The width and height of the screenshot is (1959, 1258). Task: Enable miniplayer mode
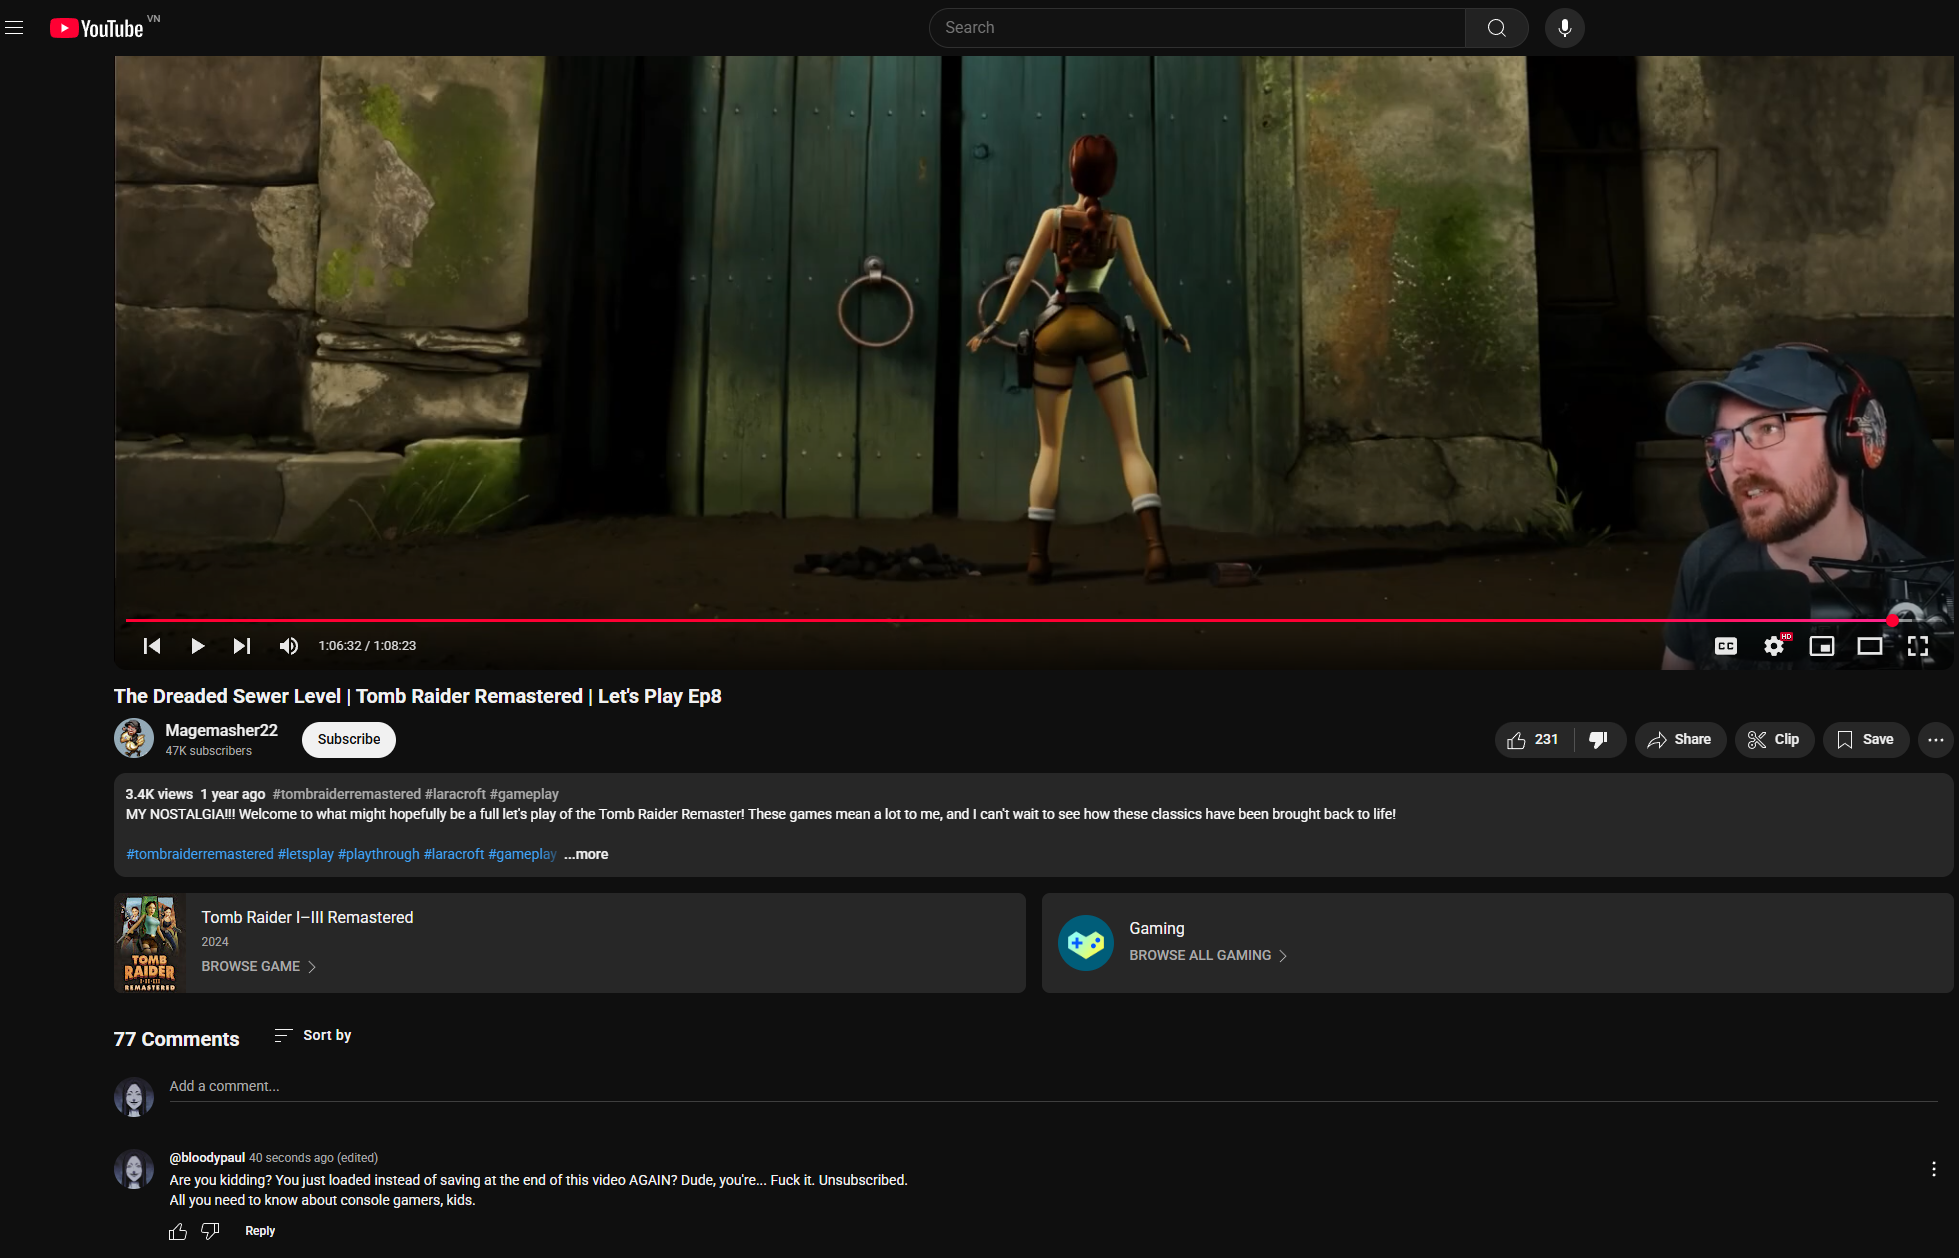point(1821,646)
